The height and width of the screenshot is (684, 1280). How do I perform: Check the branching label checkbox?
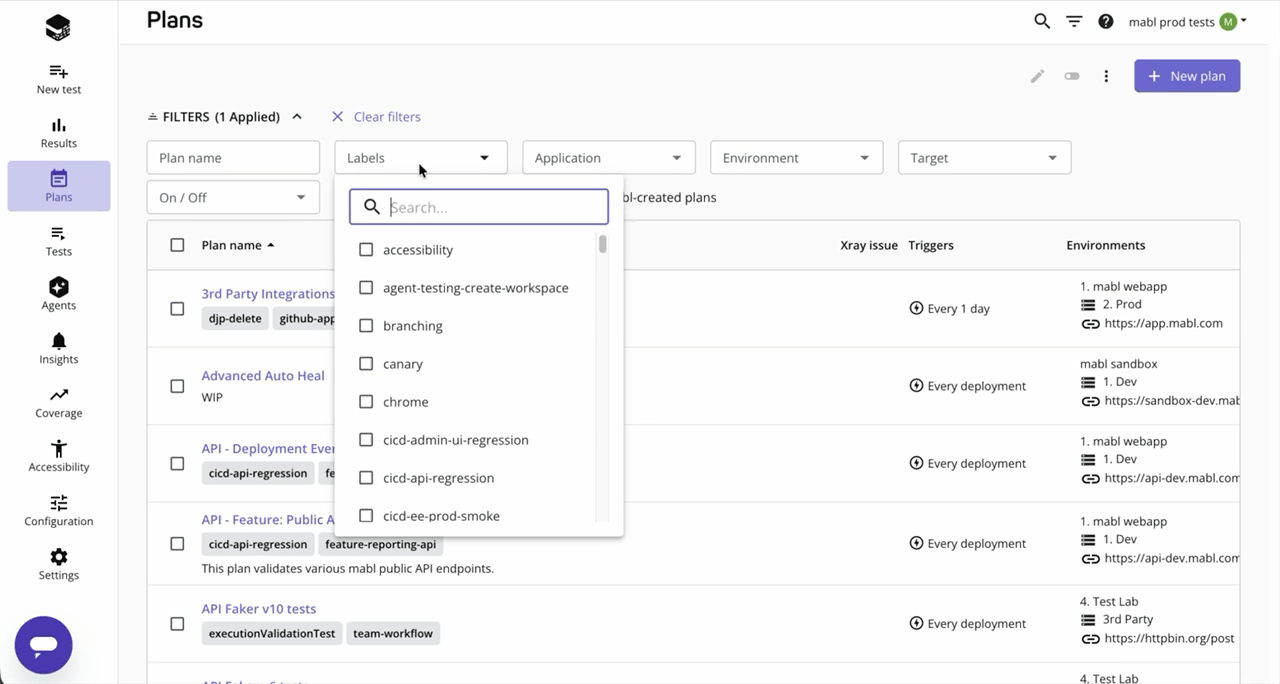(366, 325)
